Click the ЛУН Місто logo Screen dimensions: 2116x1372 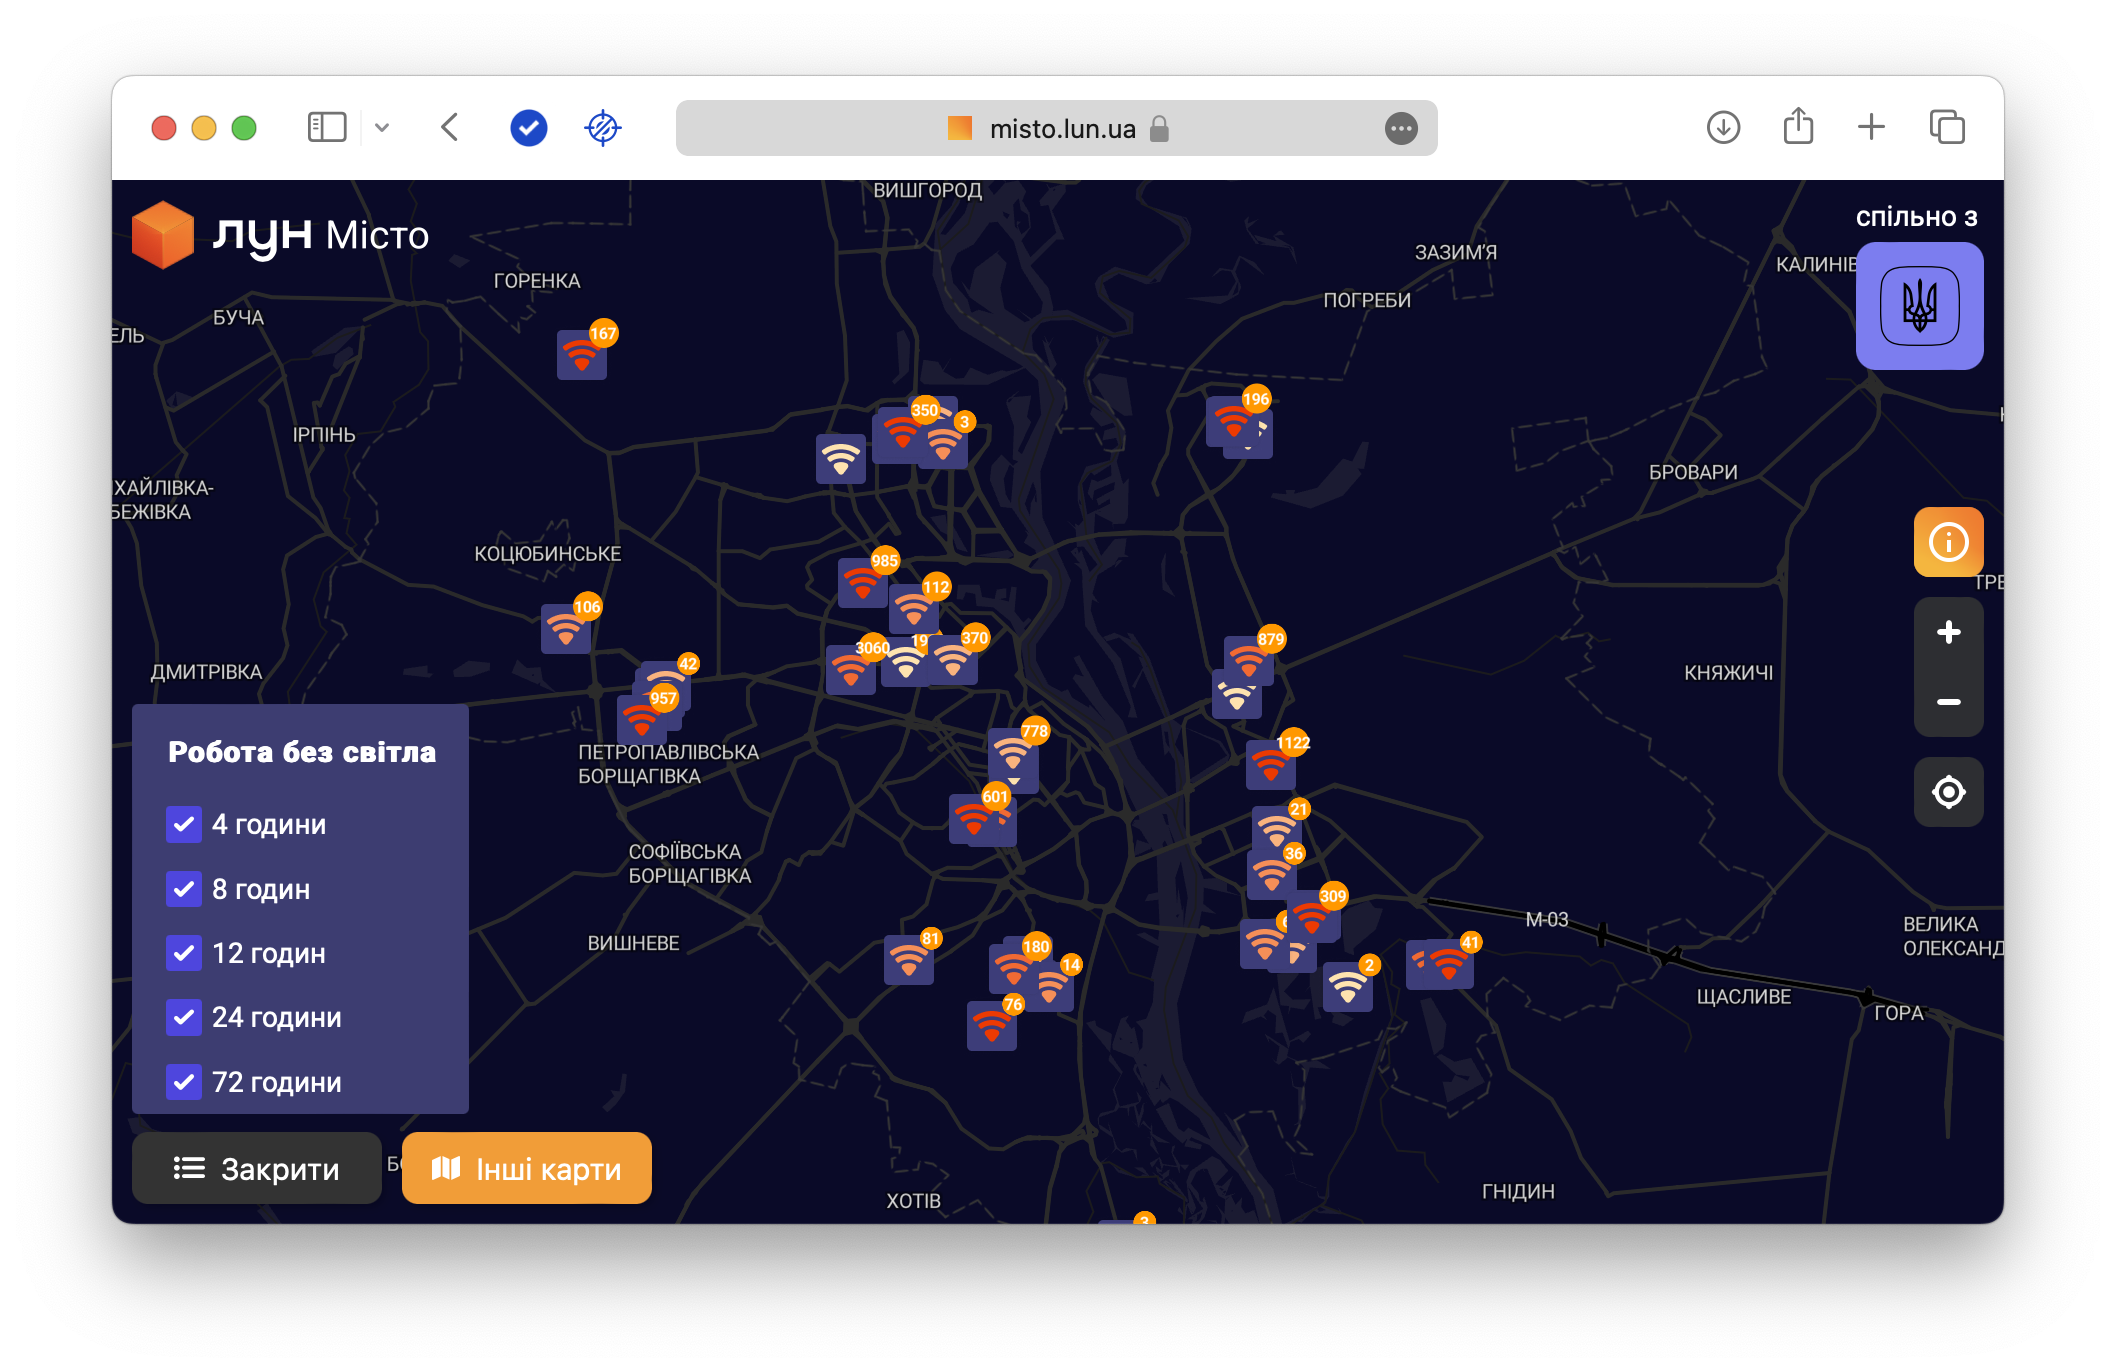[x=281, y=235]
